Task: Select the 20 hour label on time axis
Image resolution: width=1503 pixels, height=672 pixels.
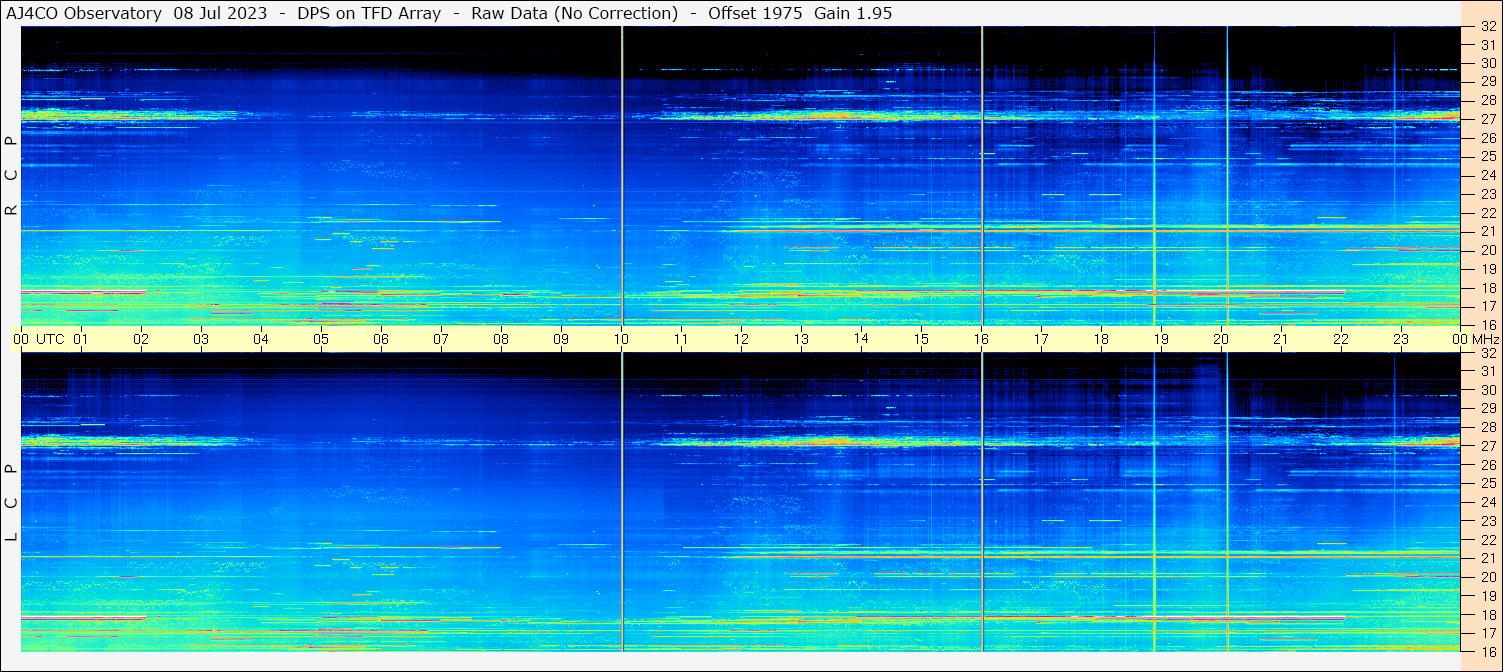Action: tap(1221, 339)
